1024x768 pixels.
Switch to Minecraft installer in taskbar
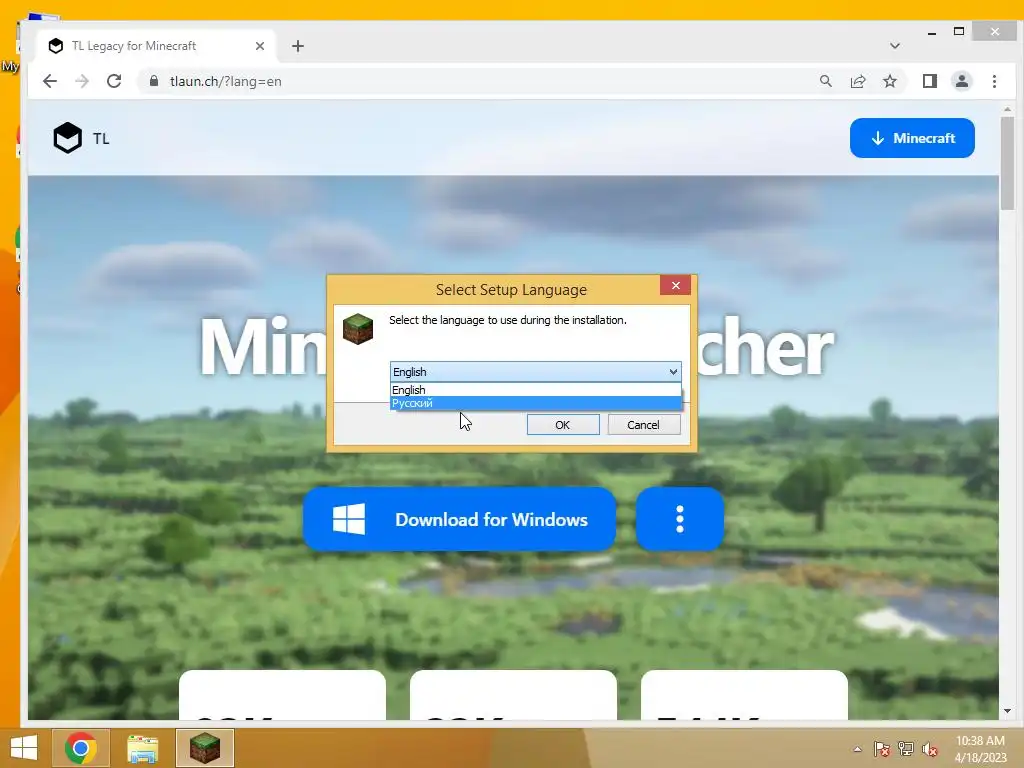coord(205,748)
